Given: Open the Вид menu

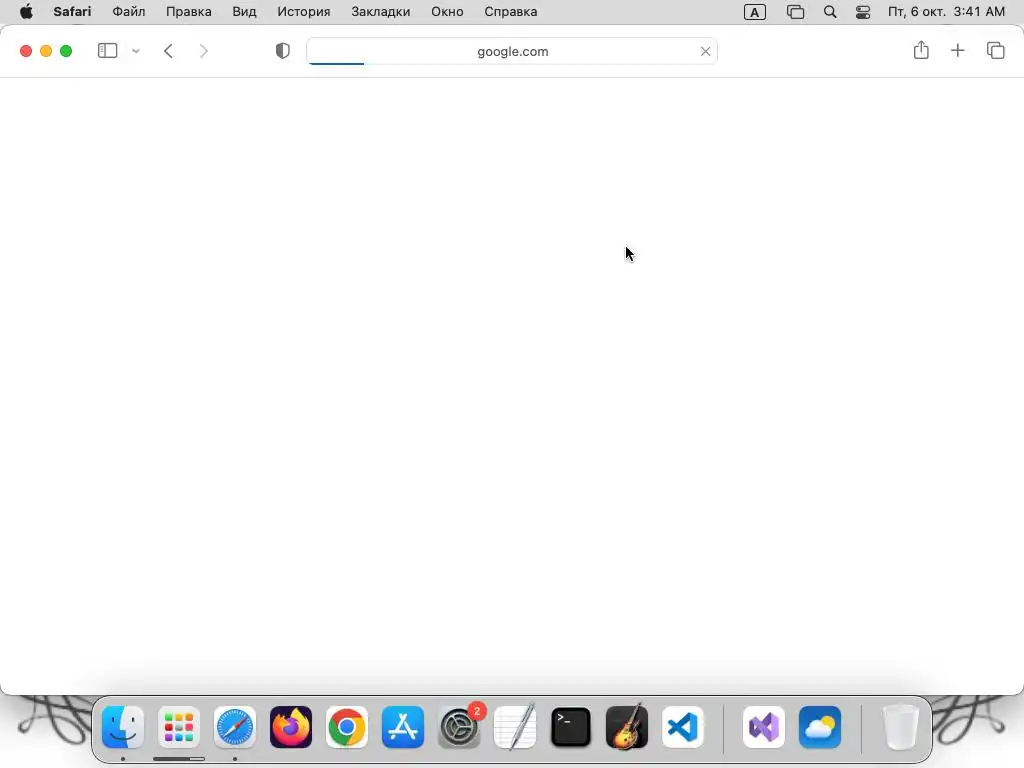Looking at the screenshot, I should point(244,12).
